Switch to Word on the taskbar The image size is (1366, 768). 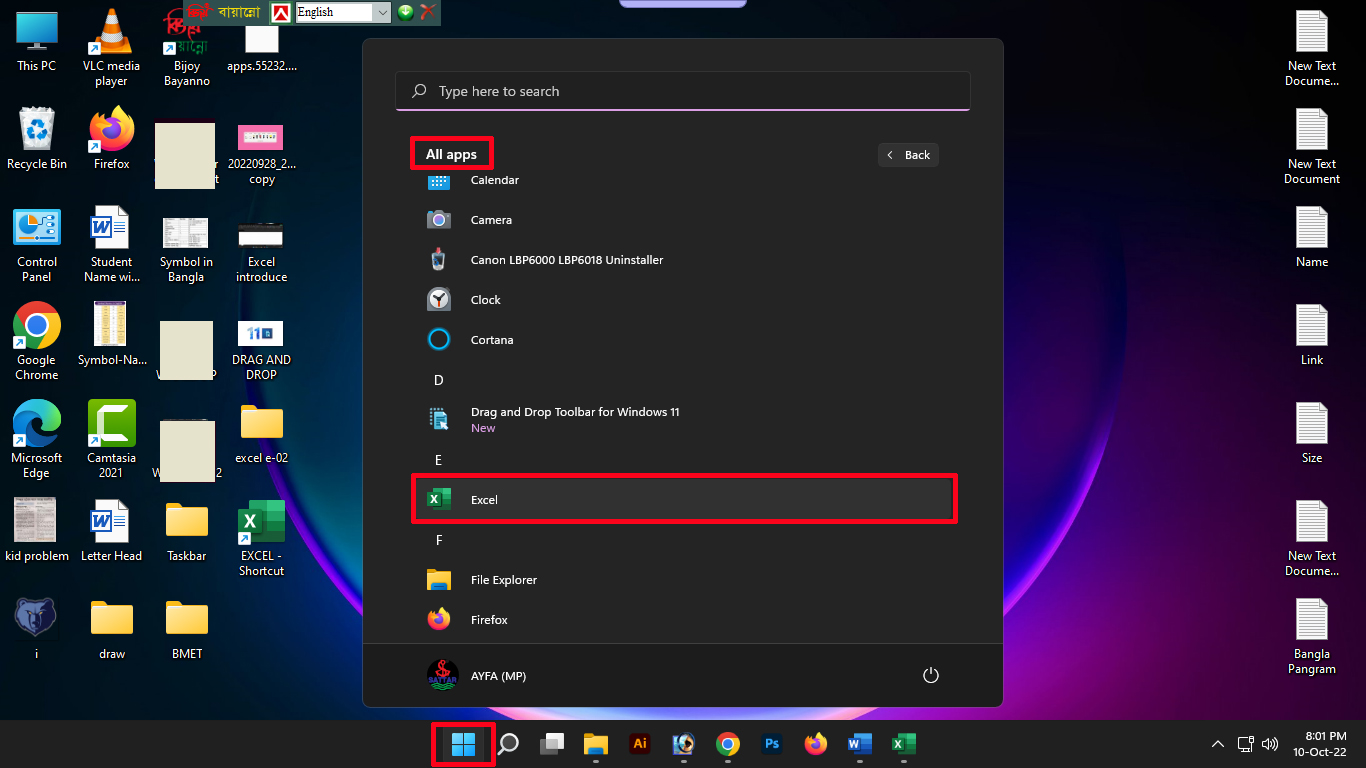click(x=860, y=744)
